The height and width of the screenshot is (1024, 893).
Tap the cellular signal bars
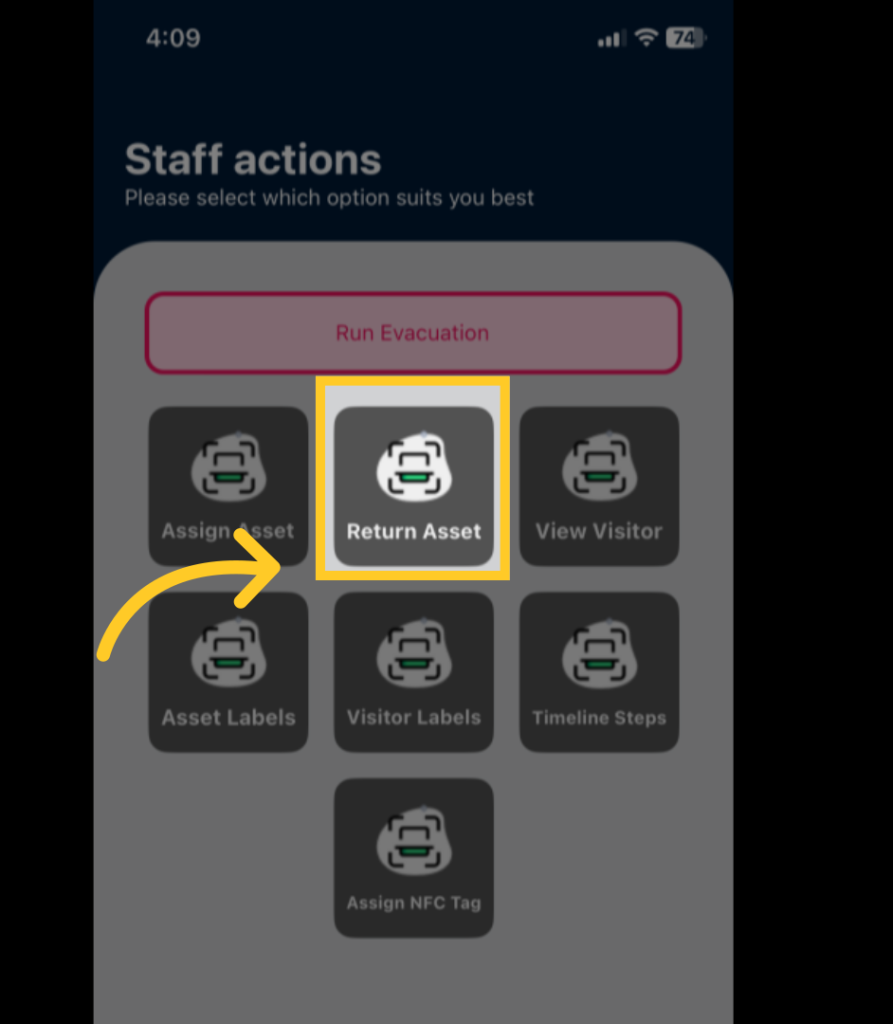pos(611,39)
